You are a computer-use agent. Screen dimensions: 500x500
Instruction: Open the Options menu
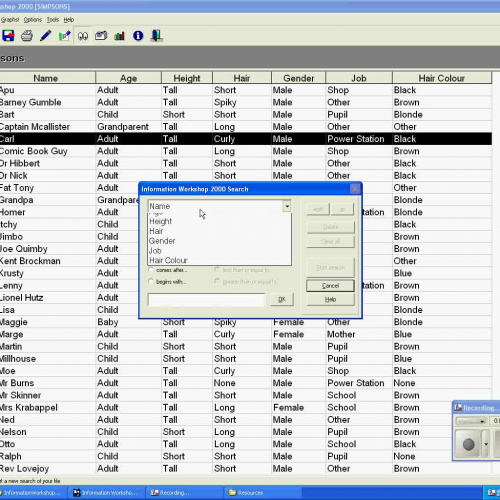coord(33,20)
